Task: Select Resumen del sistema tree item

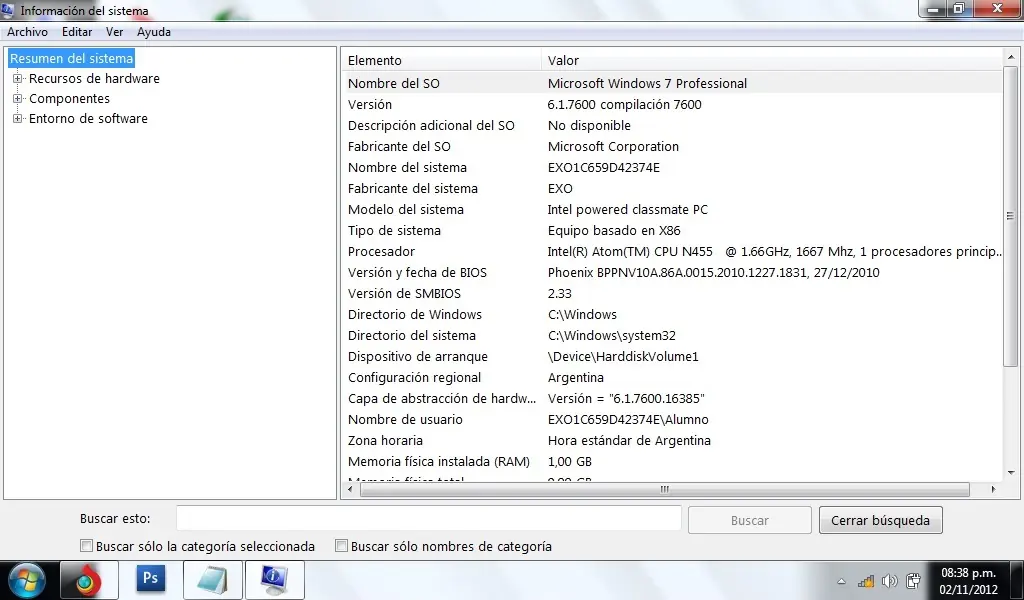Action: click(x=71, y=58)
